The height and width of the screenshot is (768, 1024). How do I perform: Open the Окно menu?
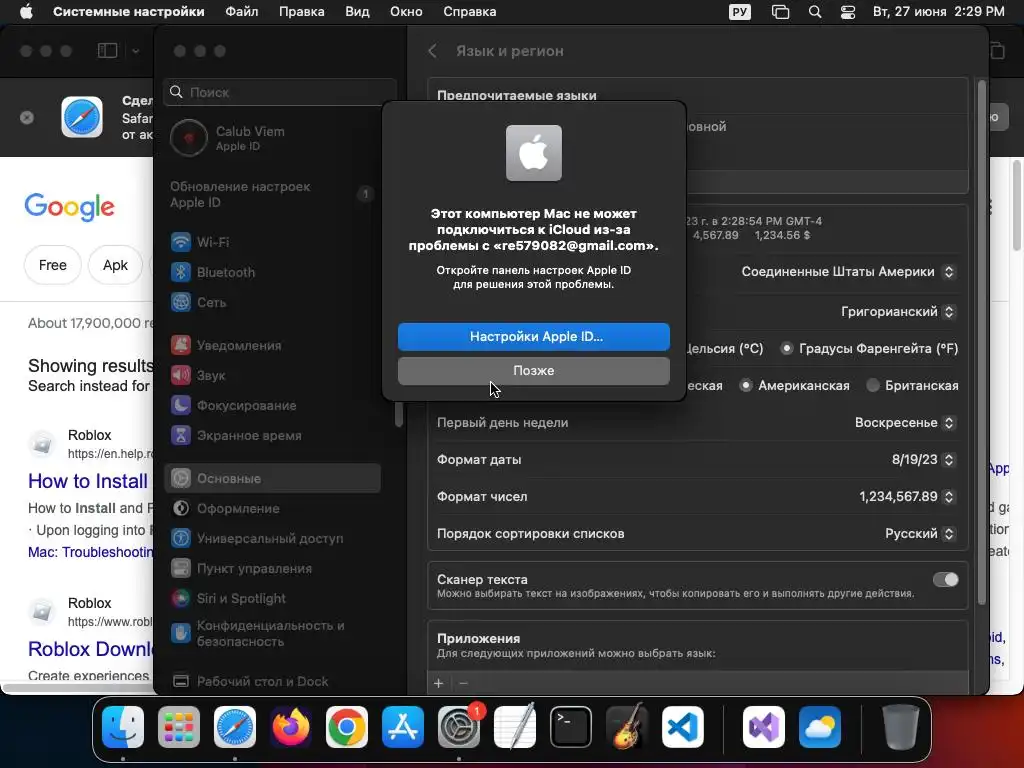406,12
